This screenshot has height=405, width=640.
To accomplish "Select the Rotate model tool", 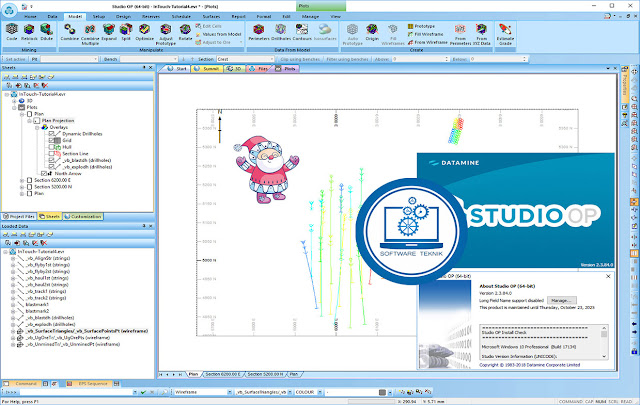I will [x=185, y=32].
